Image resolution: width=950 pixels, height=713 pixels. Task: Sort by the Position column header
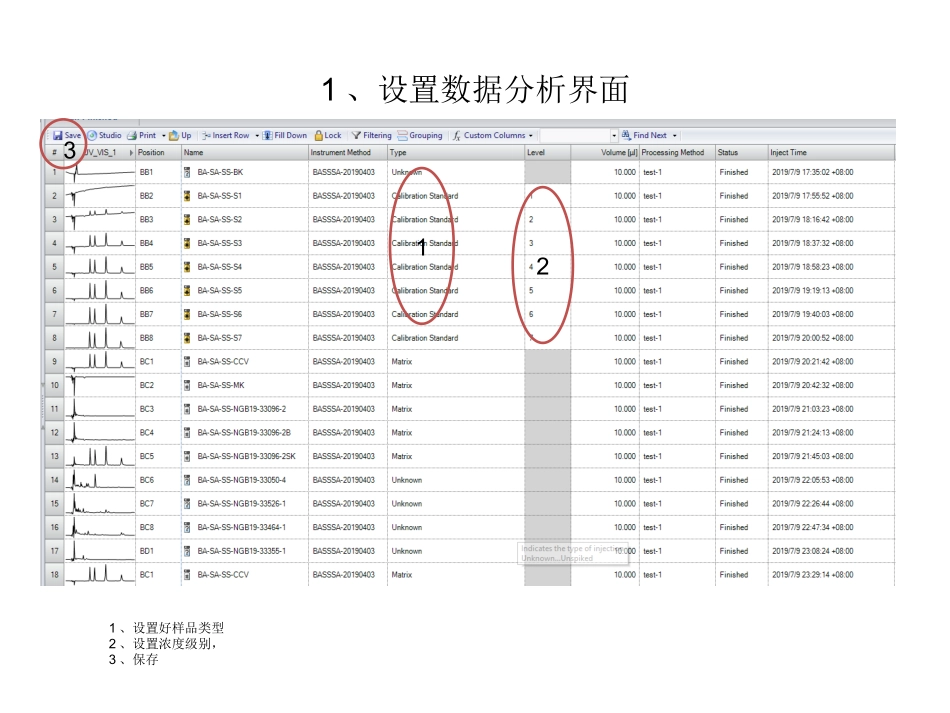pyautogui.click(x=159, y=153)
